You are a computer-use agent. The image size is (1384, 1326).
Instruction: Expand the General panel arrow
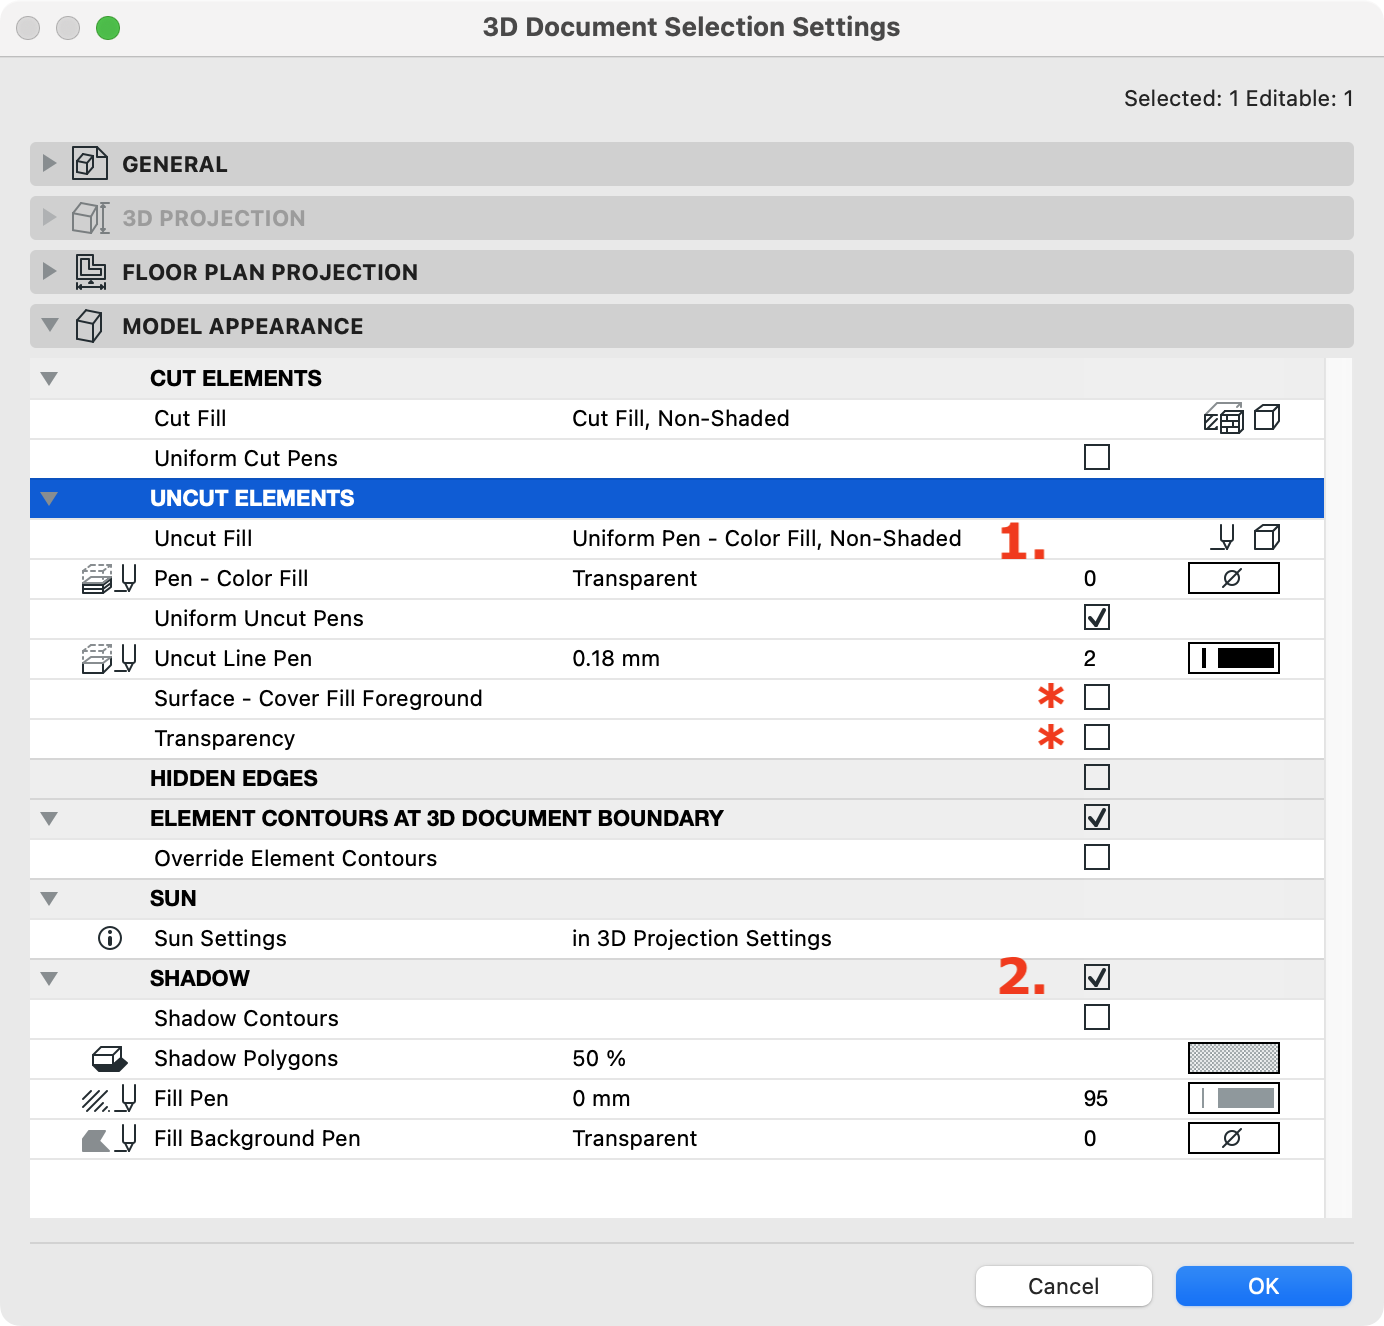tap(49, 163)
